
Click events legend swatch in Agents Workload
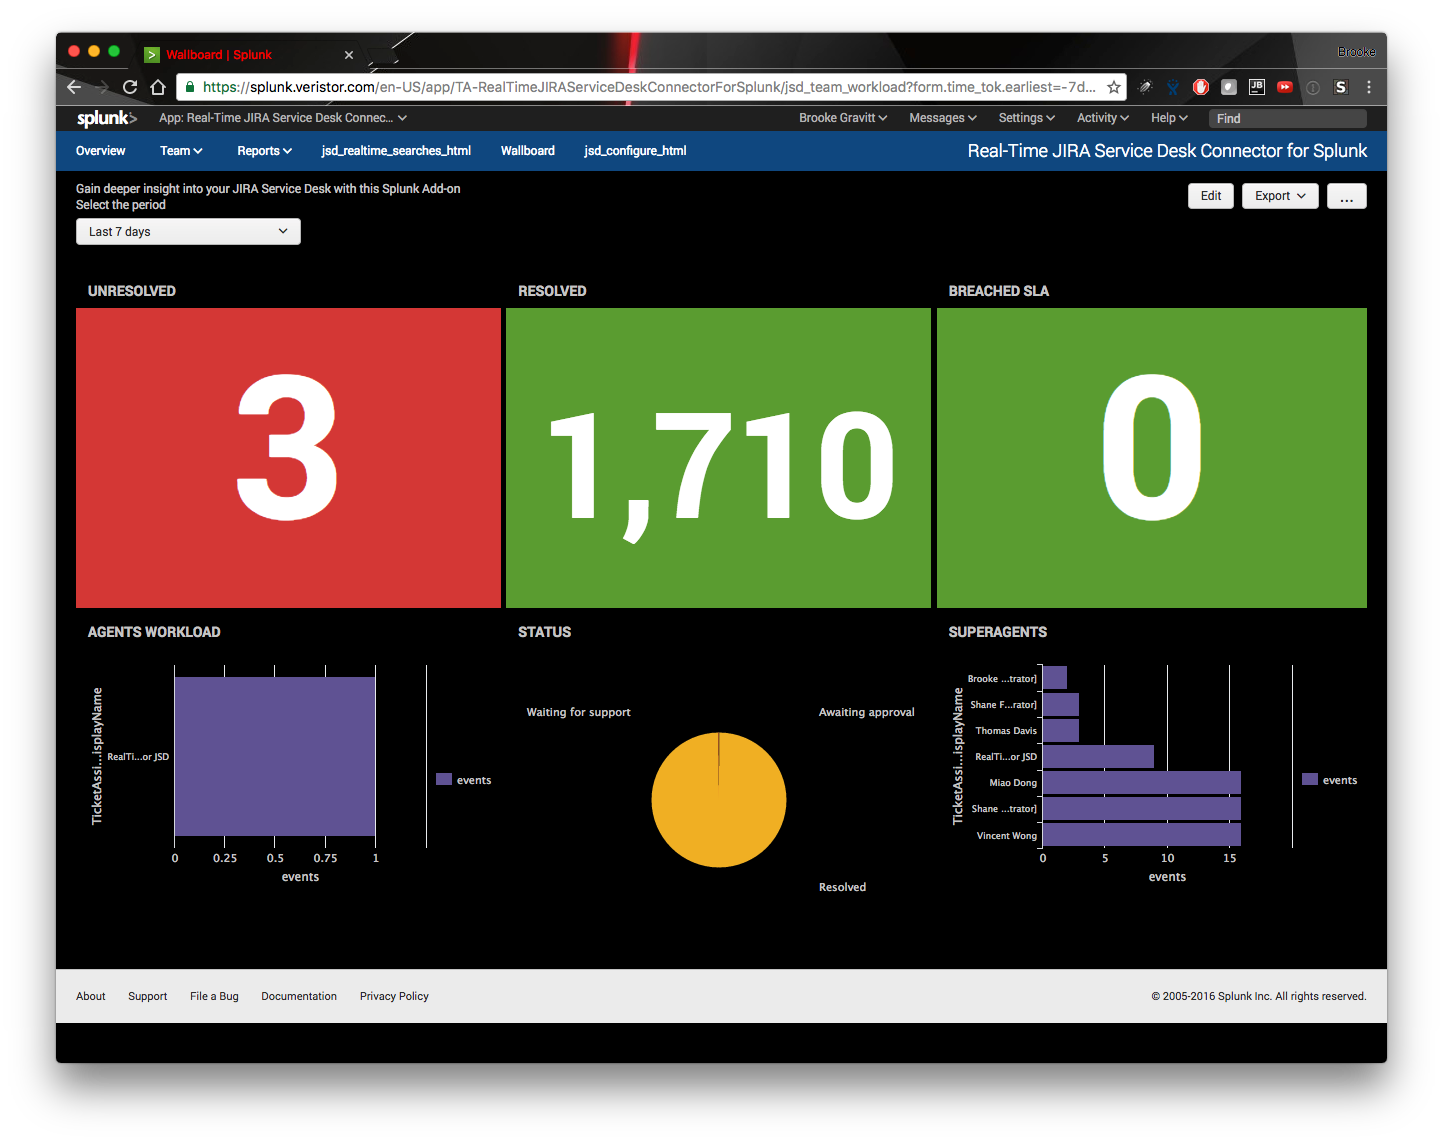[x=444, y=779]
